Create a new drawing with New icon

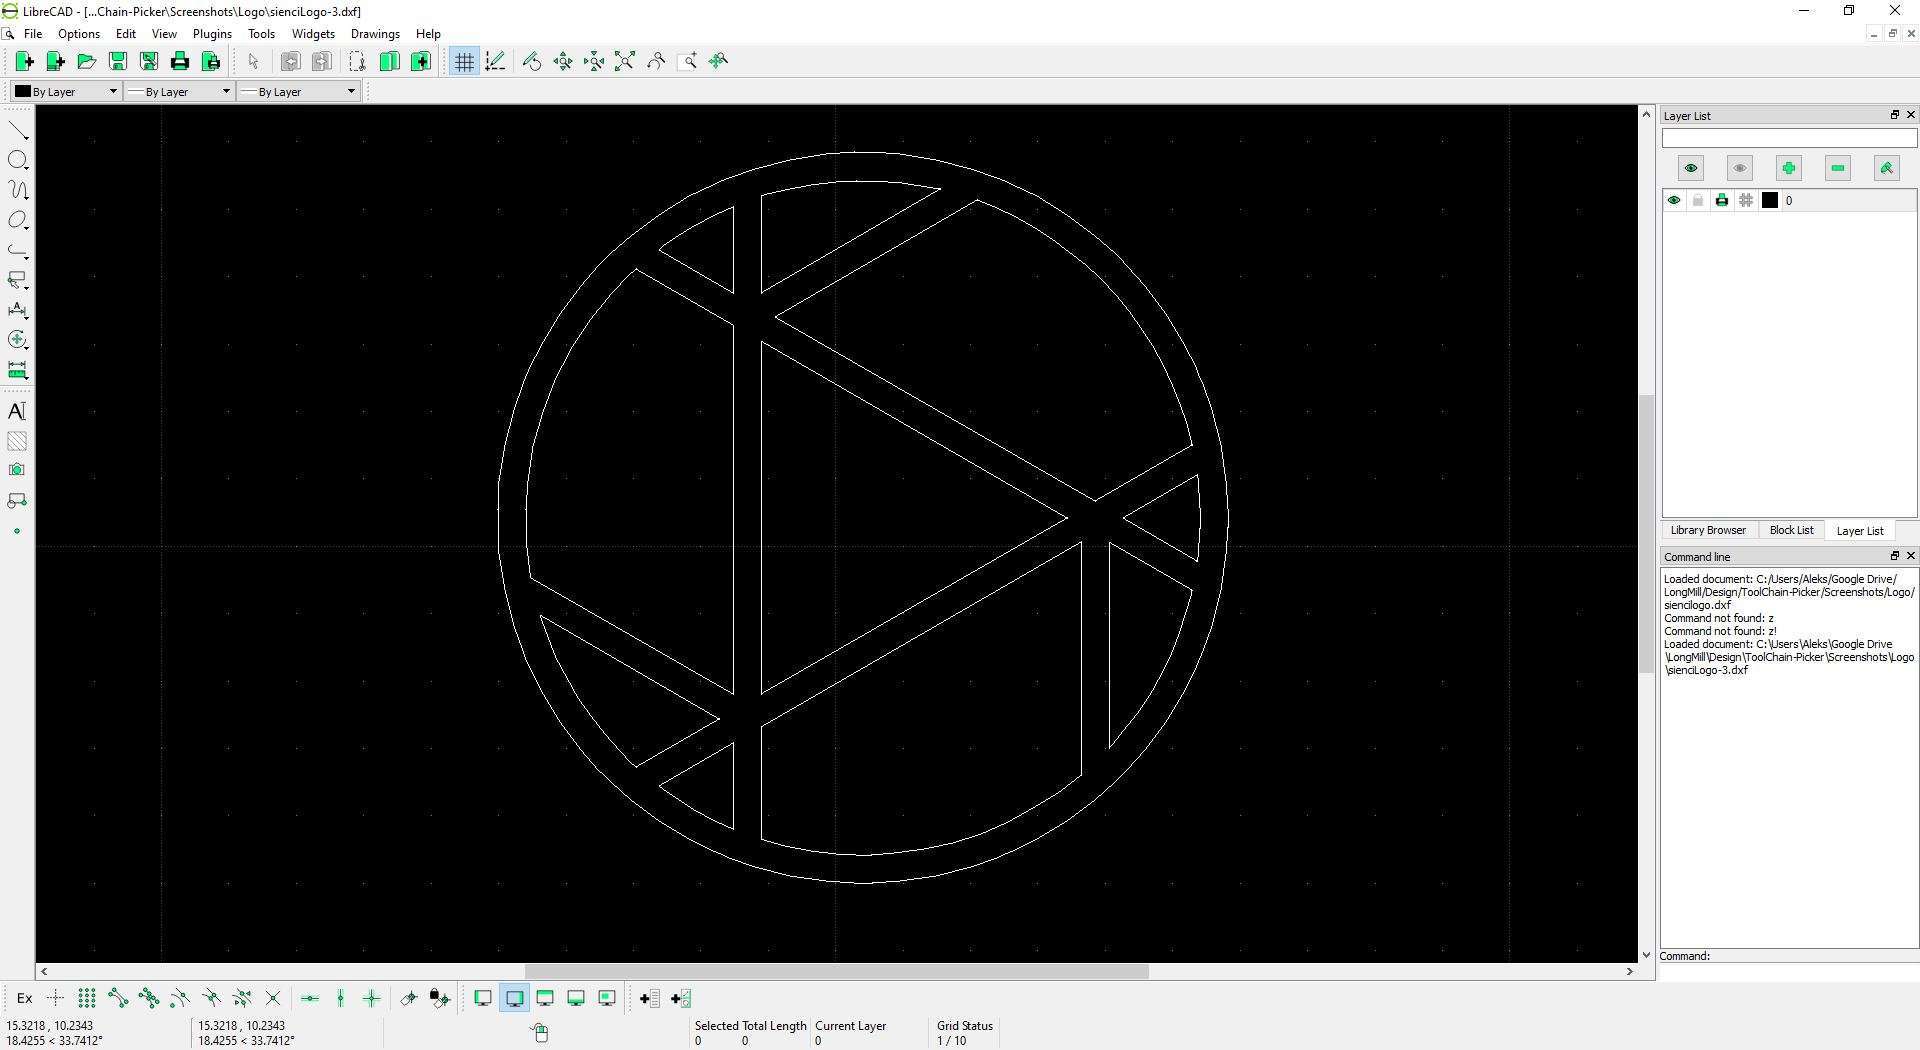(24, 62)
